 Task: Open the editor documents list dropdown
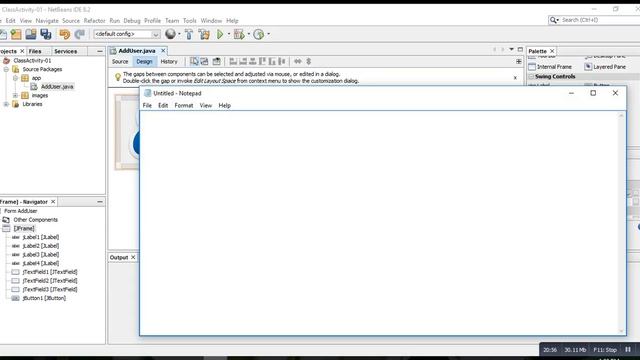pyautogui.click(x=511, y=49)
